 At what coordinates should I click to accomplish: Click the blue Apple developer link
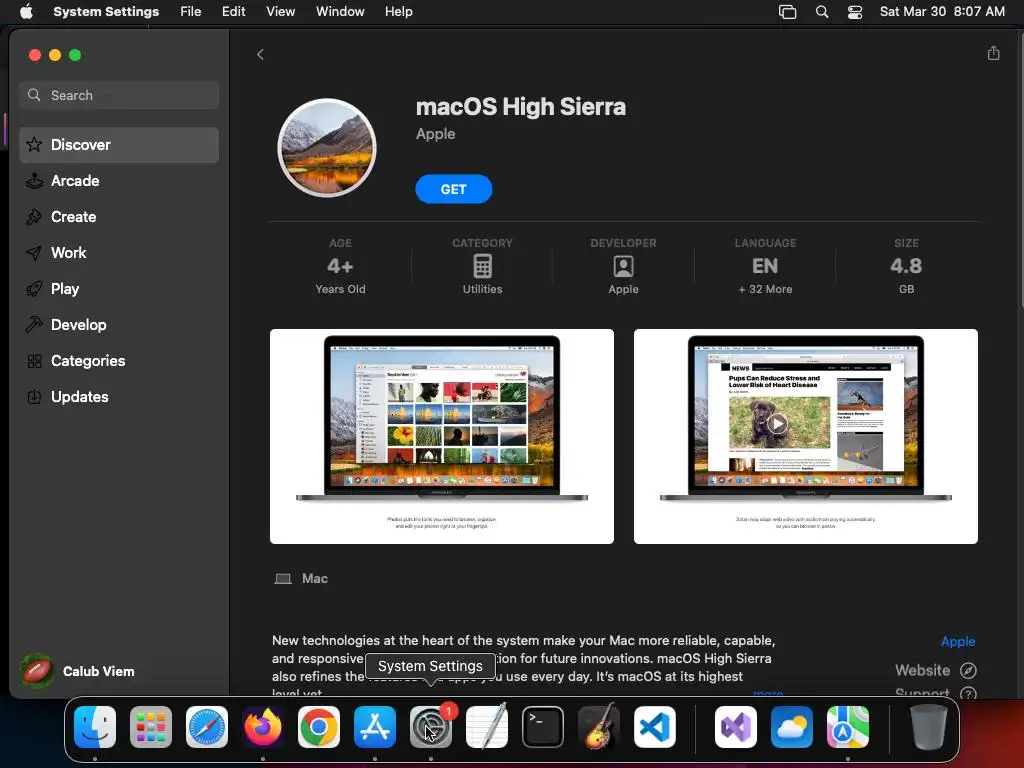(x=957, y=642)
